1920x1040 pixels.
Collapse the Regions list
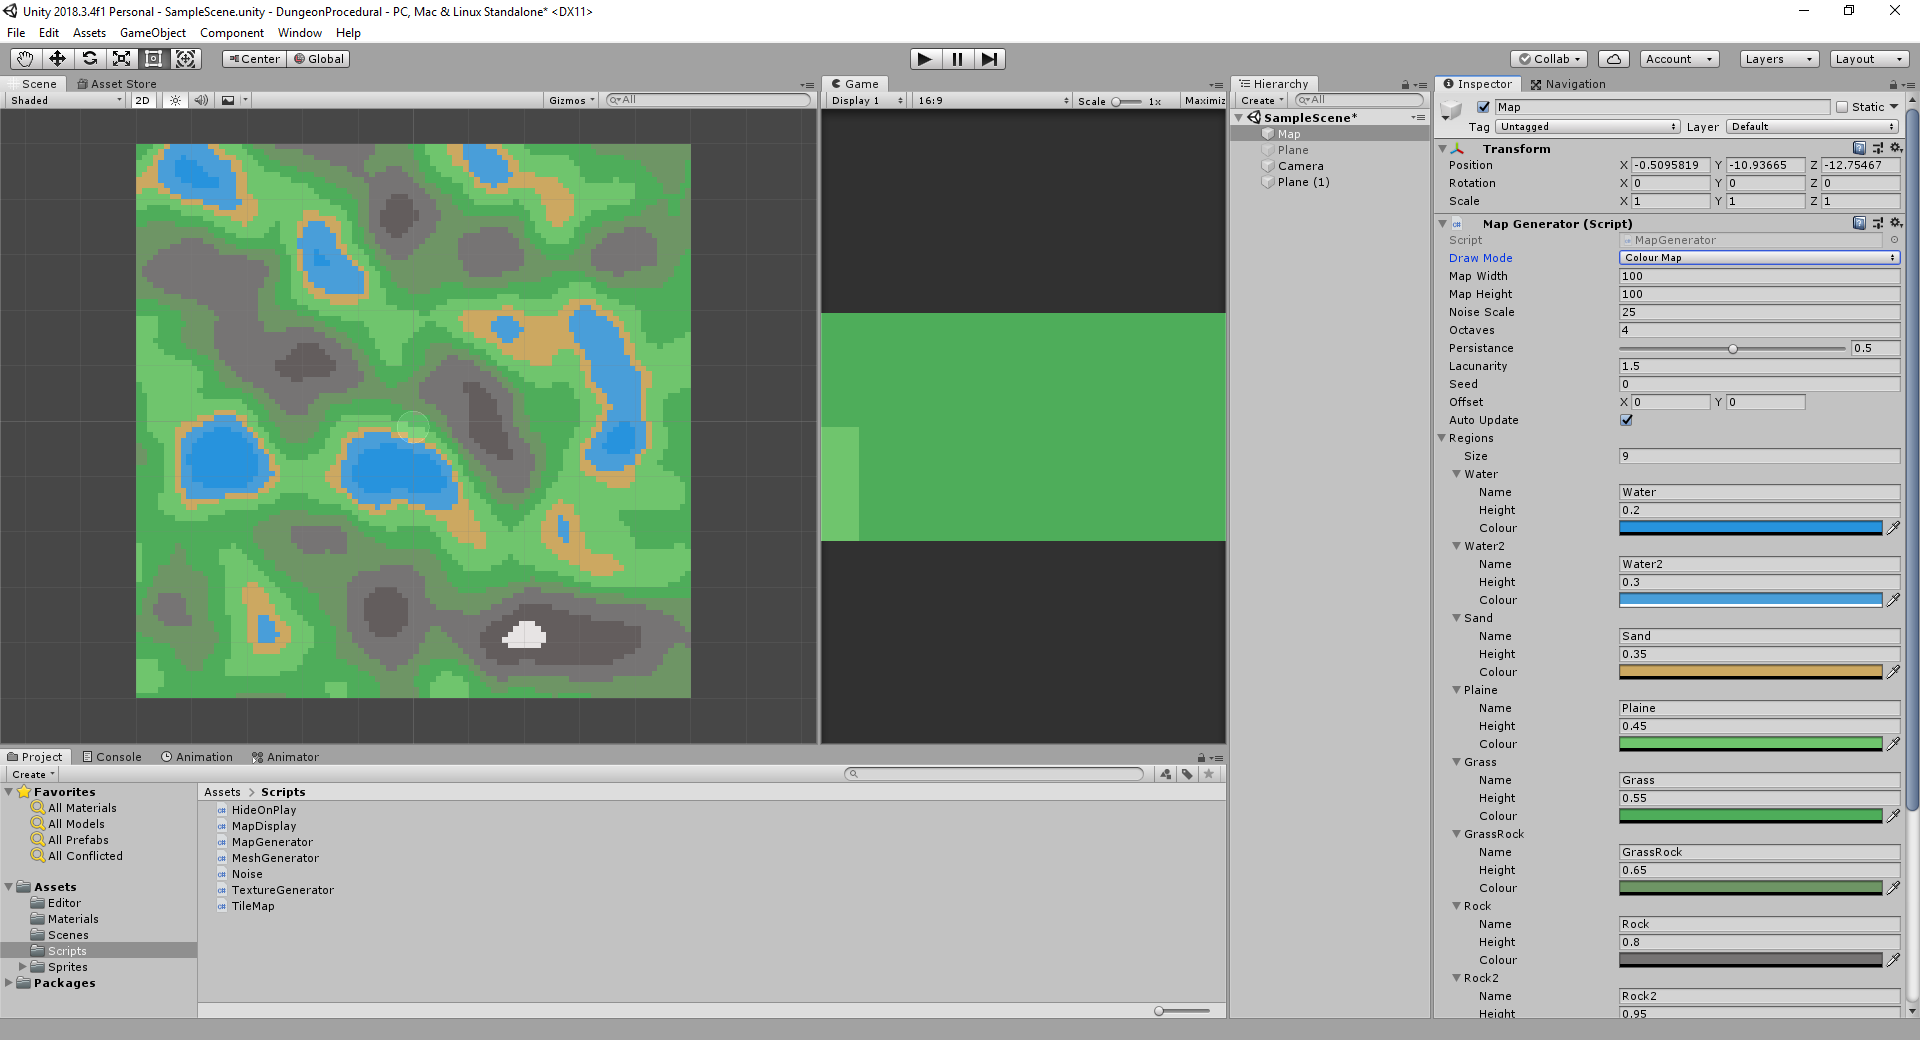pyautogui.click(x=1442, y=438)
